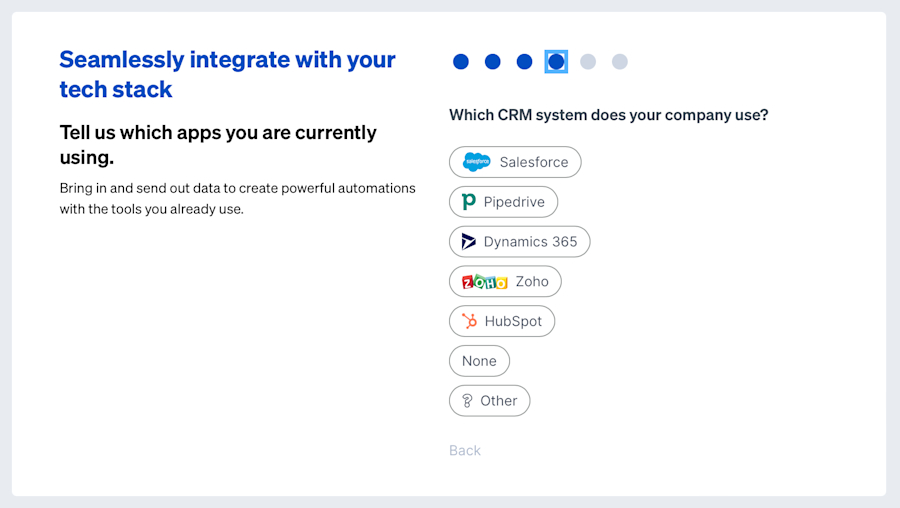Jump to the first progress step dot
The width and height of the screenshot is (900, 508).
click(x=461, y=62)
